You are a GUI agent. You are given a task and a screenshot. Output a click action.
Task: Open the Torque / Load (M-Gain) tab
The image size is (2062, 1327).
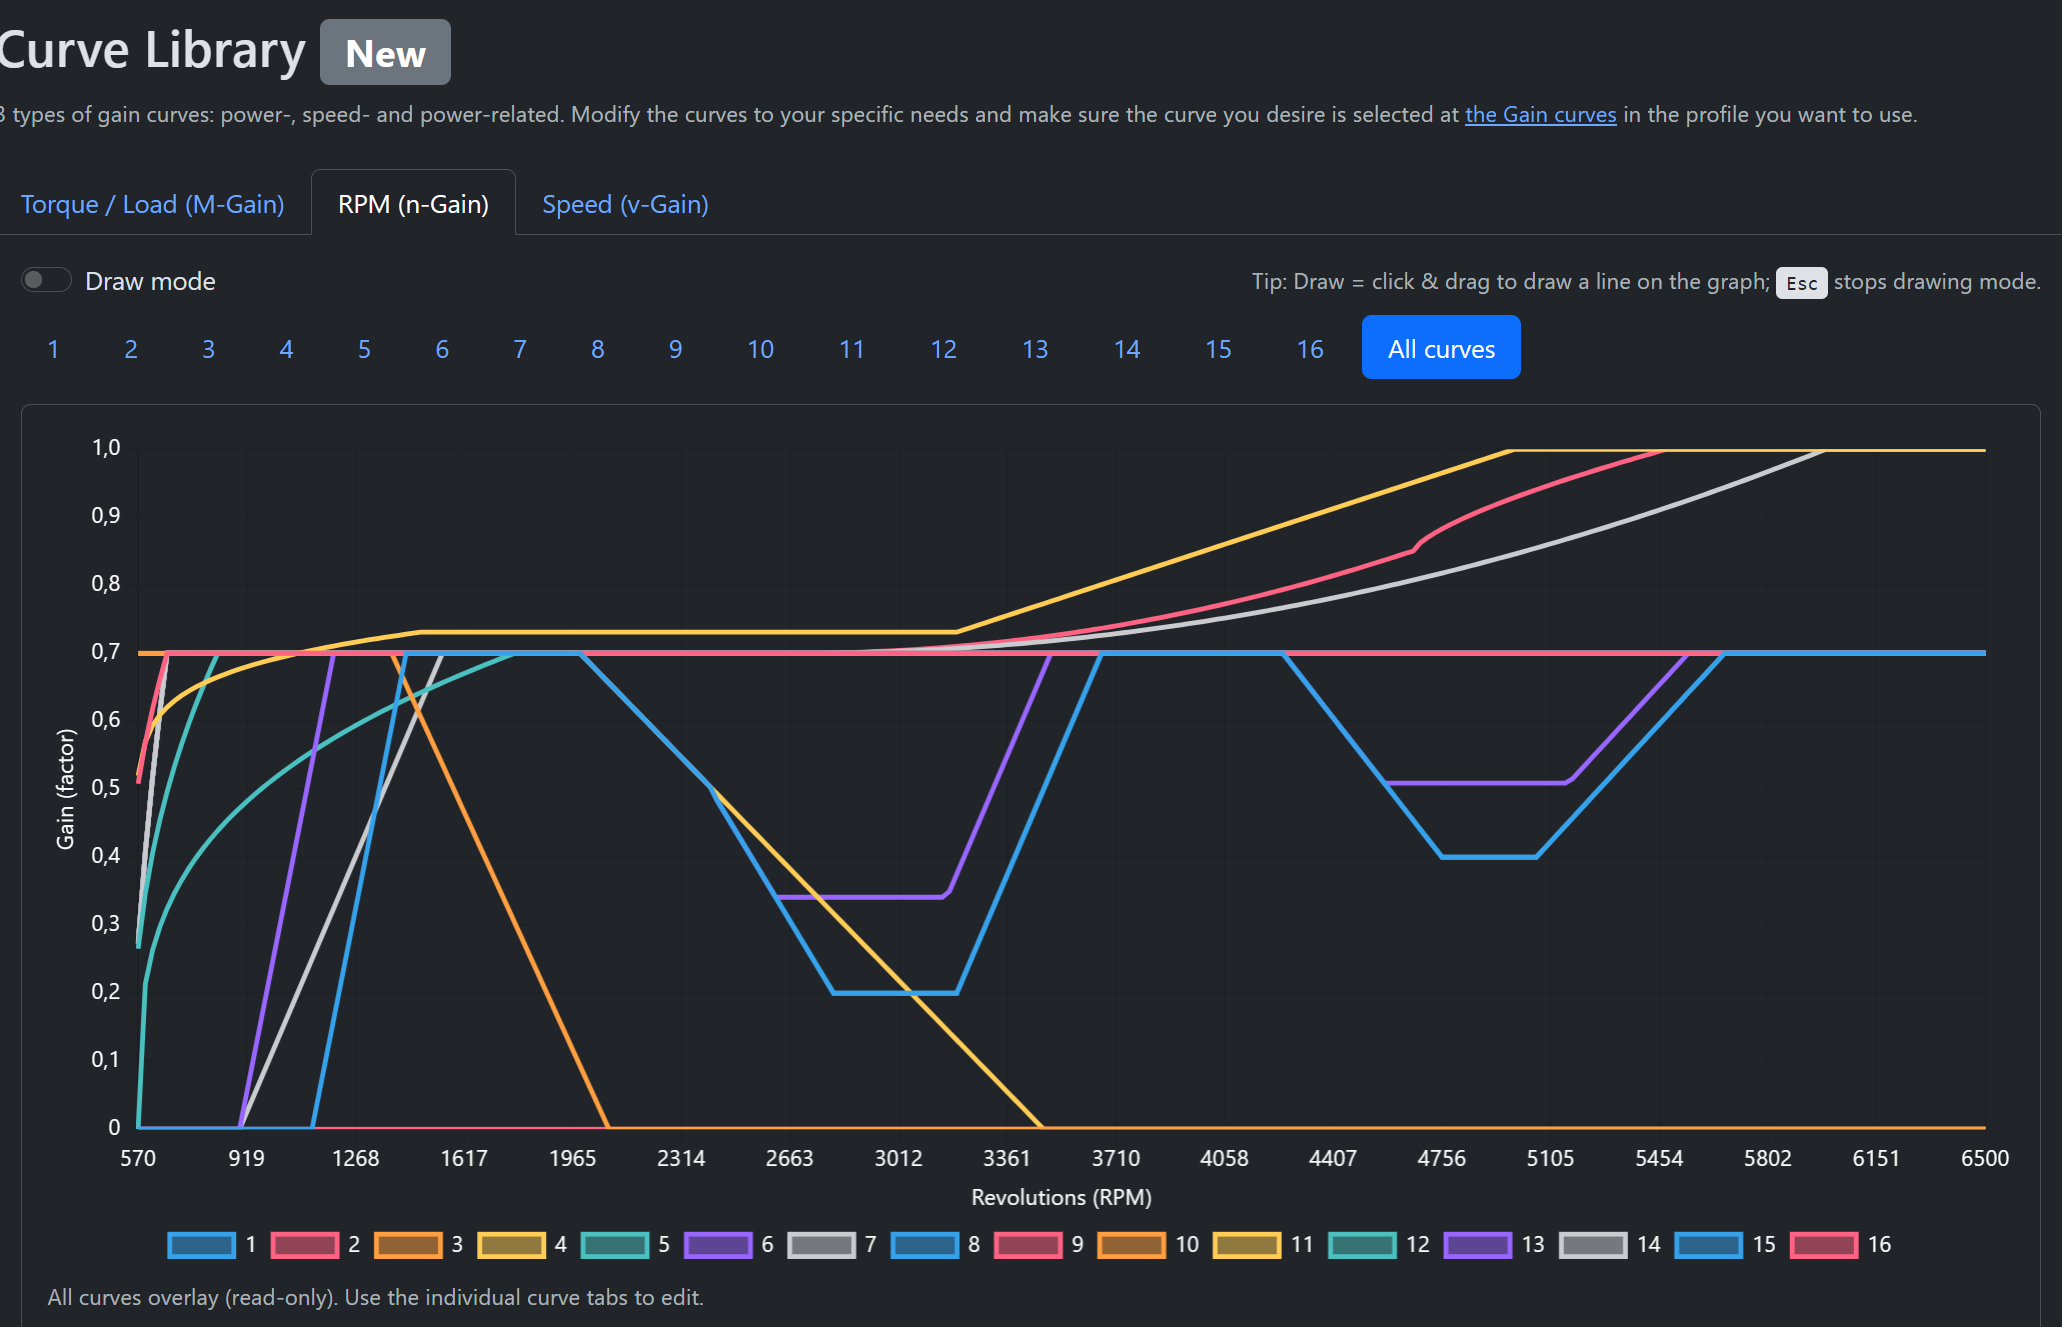click(x=153, y=204)
